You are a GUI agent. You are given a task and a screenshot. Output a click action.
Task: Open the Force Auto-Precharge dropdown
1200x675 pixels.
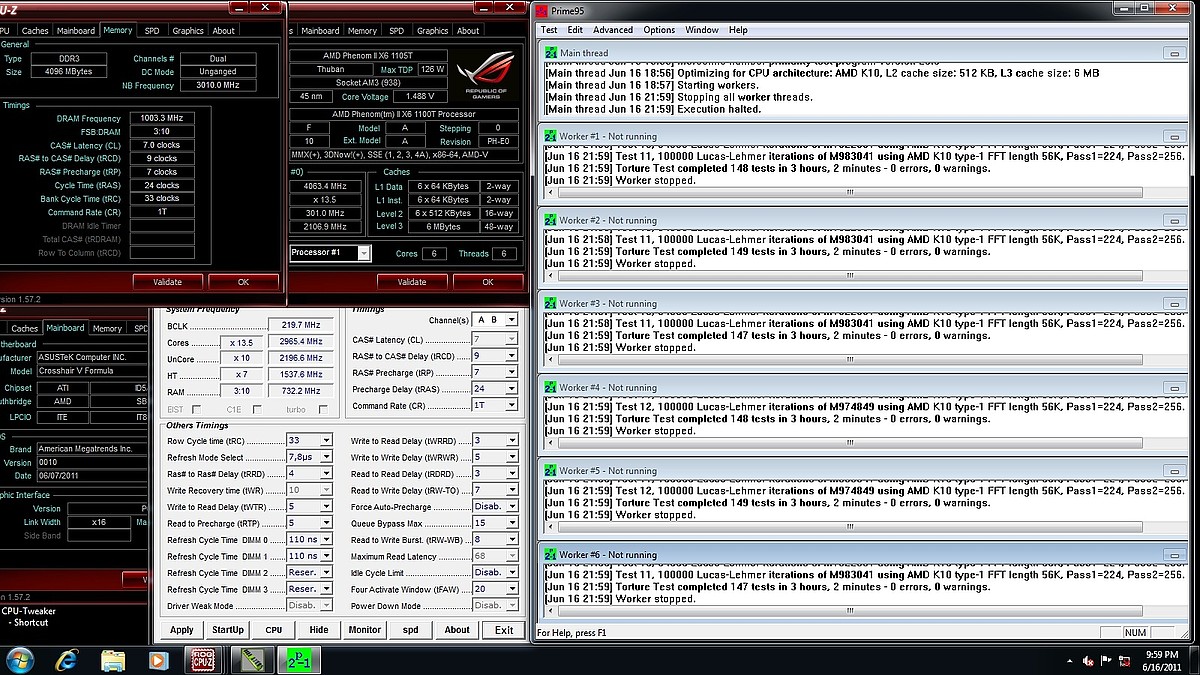495,507
